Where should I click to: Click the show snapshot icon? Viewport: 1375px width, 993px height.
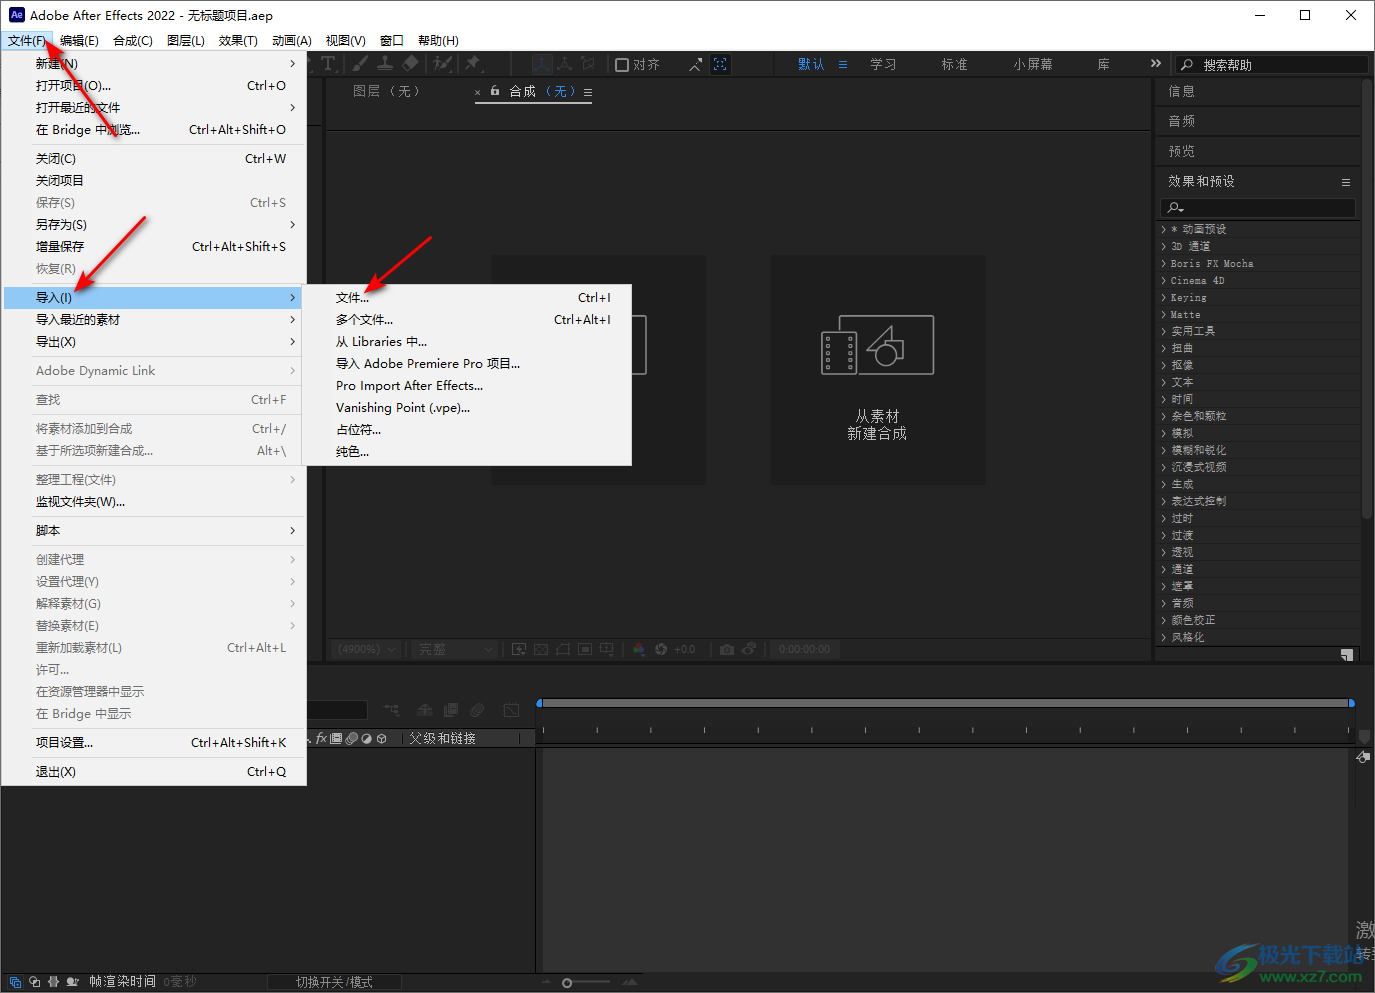click(x=749, y=648)
